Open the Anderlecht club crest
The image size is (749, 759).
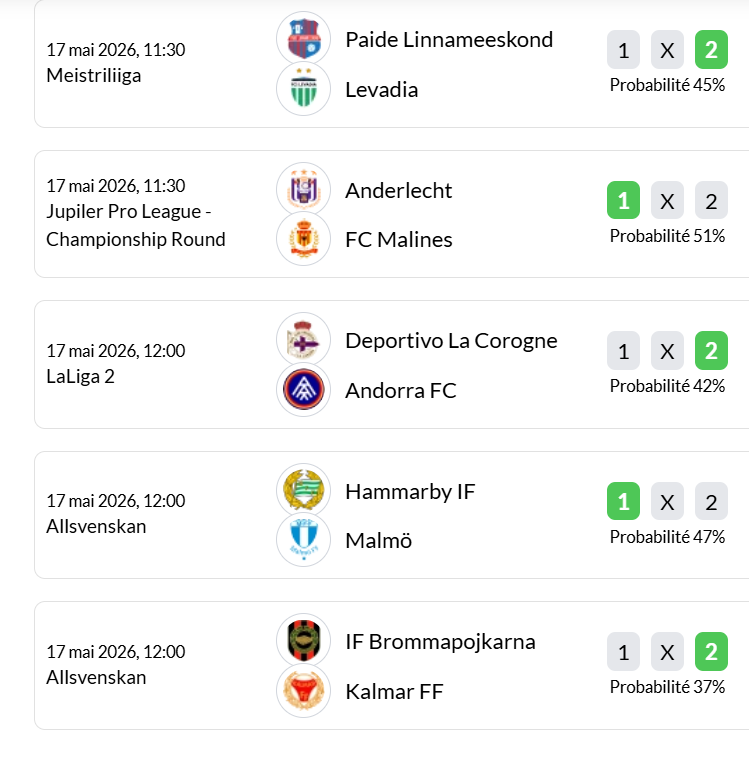coord(304,189)
